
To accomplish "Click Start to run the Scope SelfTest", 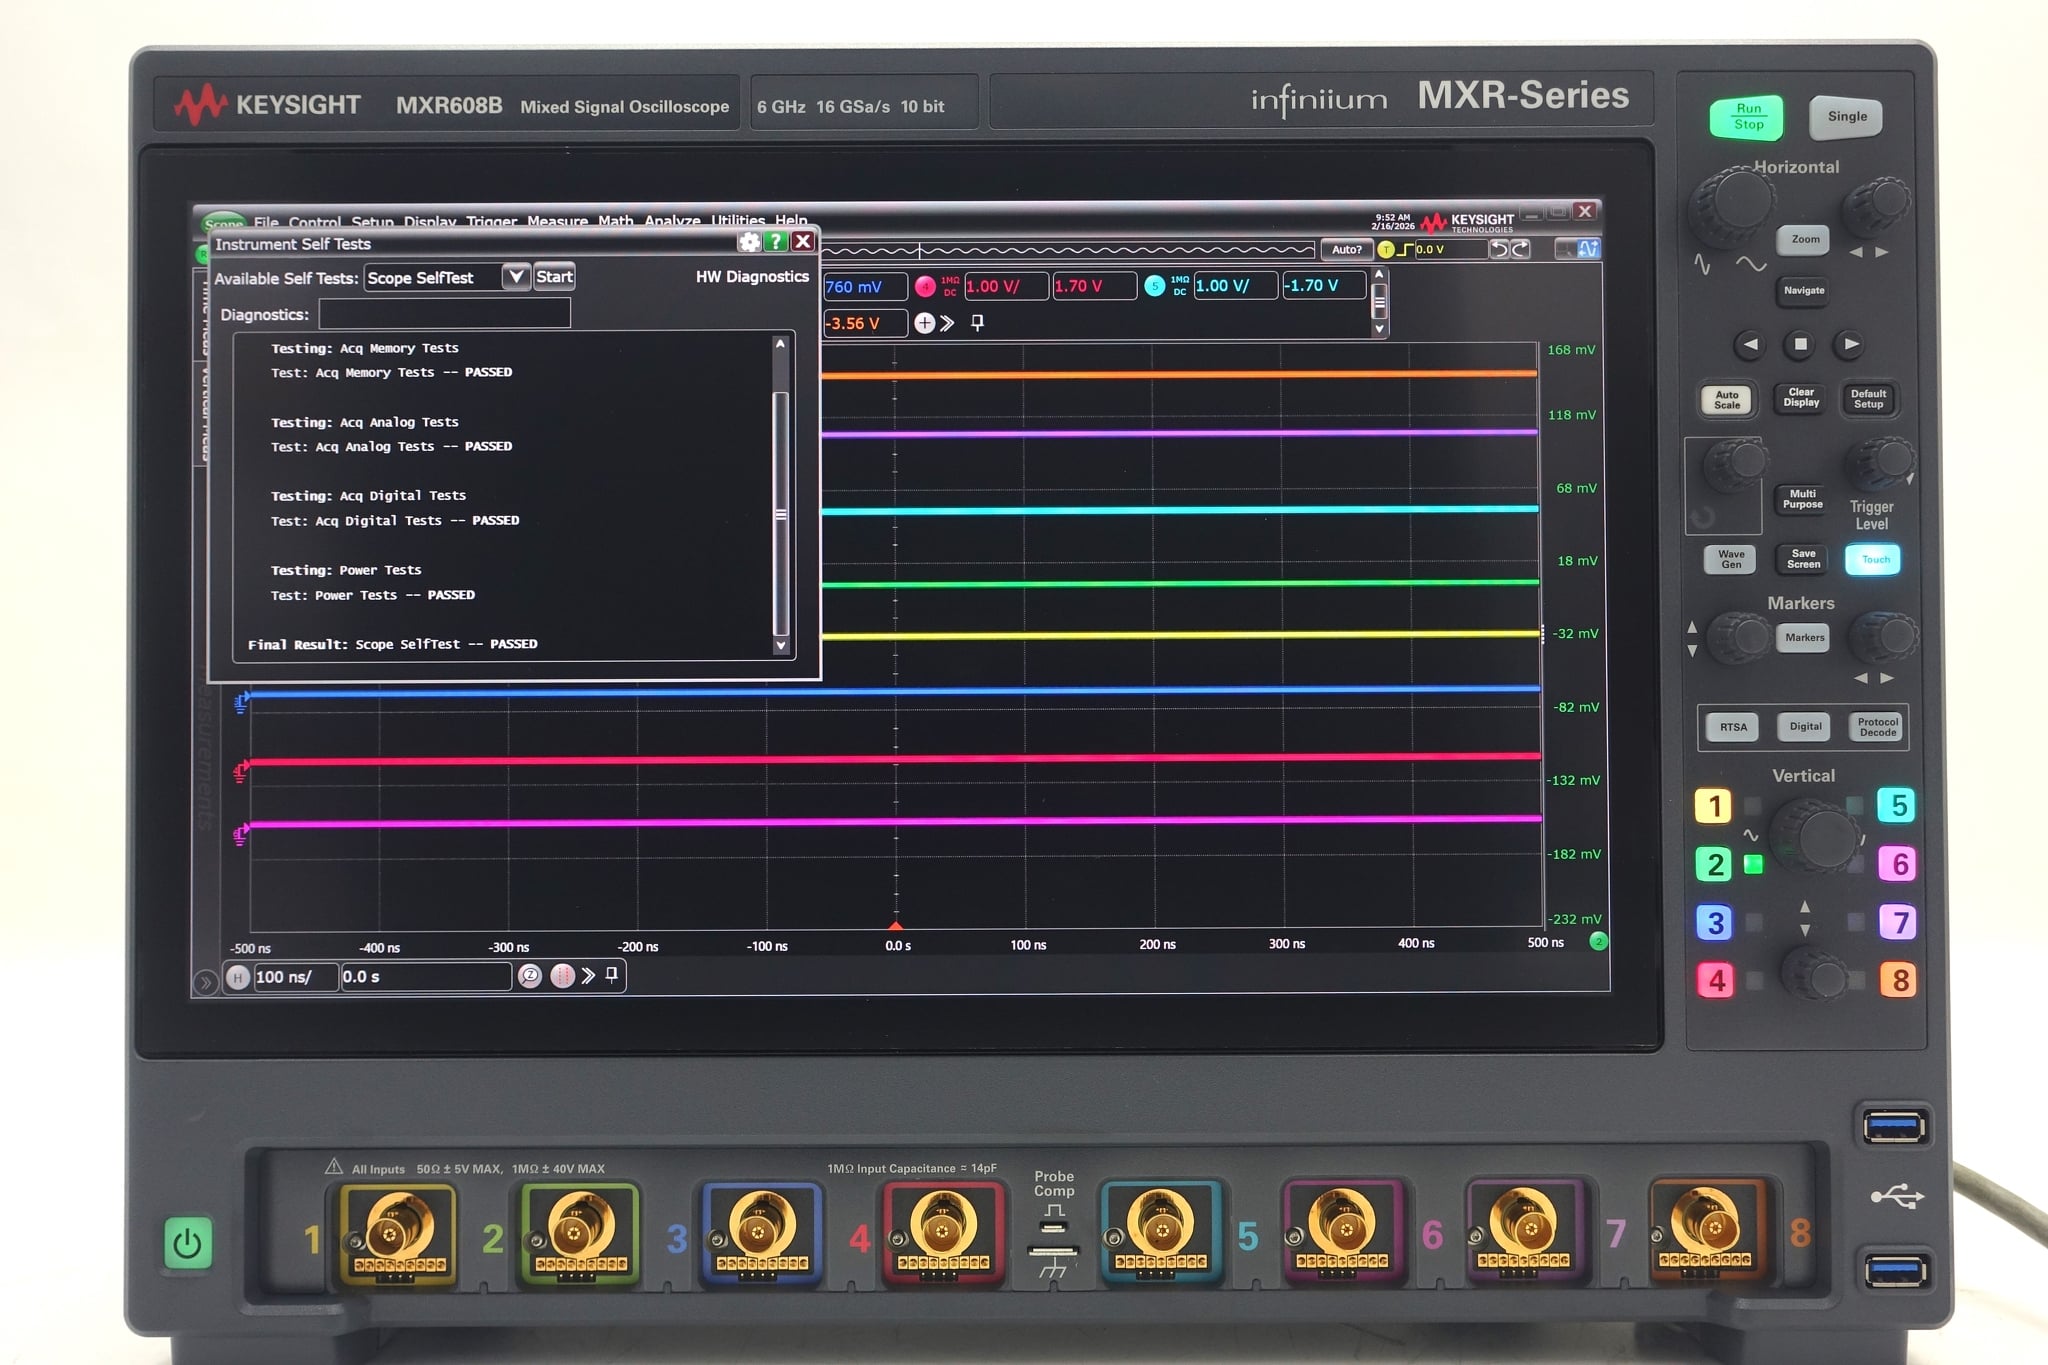I will coord(554,278).
